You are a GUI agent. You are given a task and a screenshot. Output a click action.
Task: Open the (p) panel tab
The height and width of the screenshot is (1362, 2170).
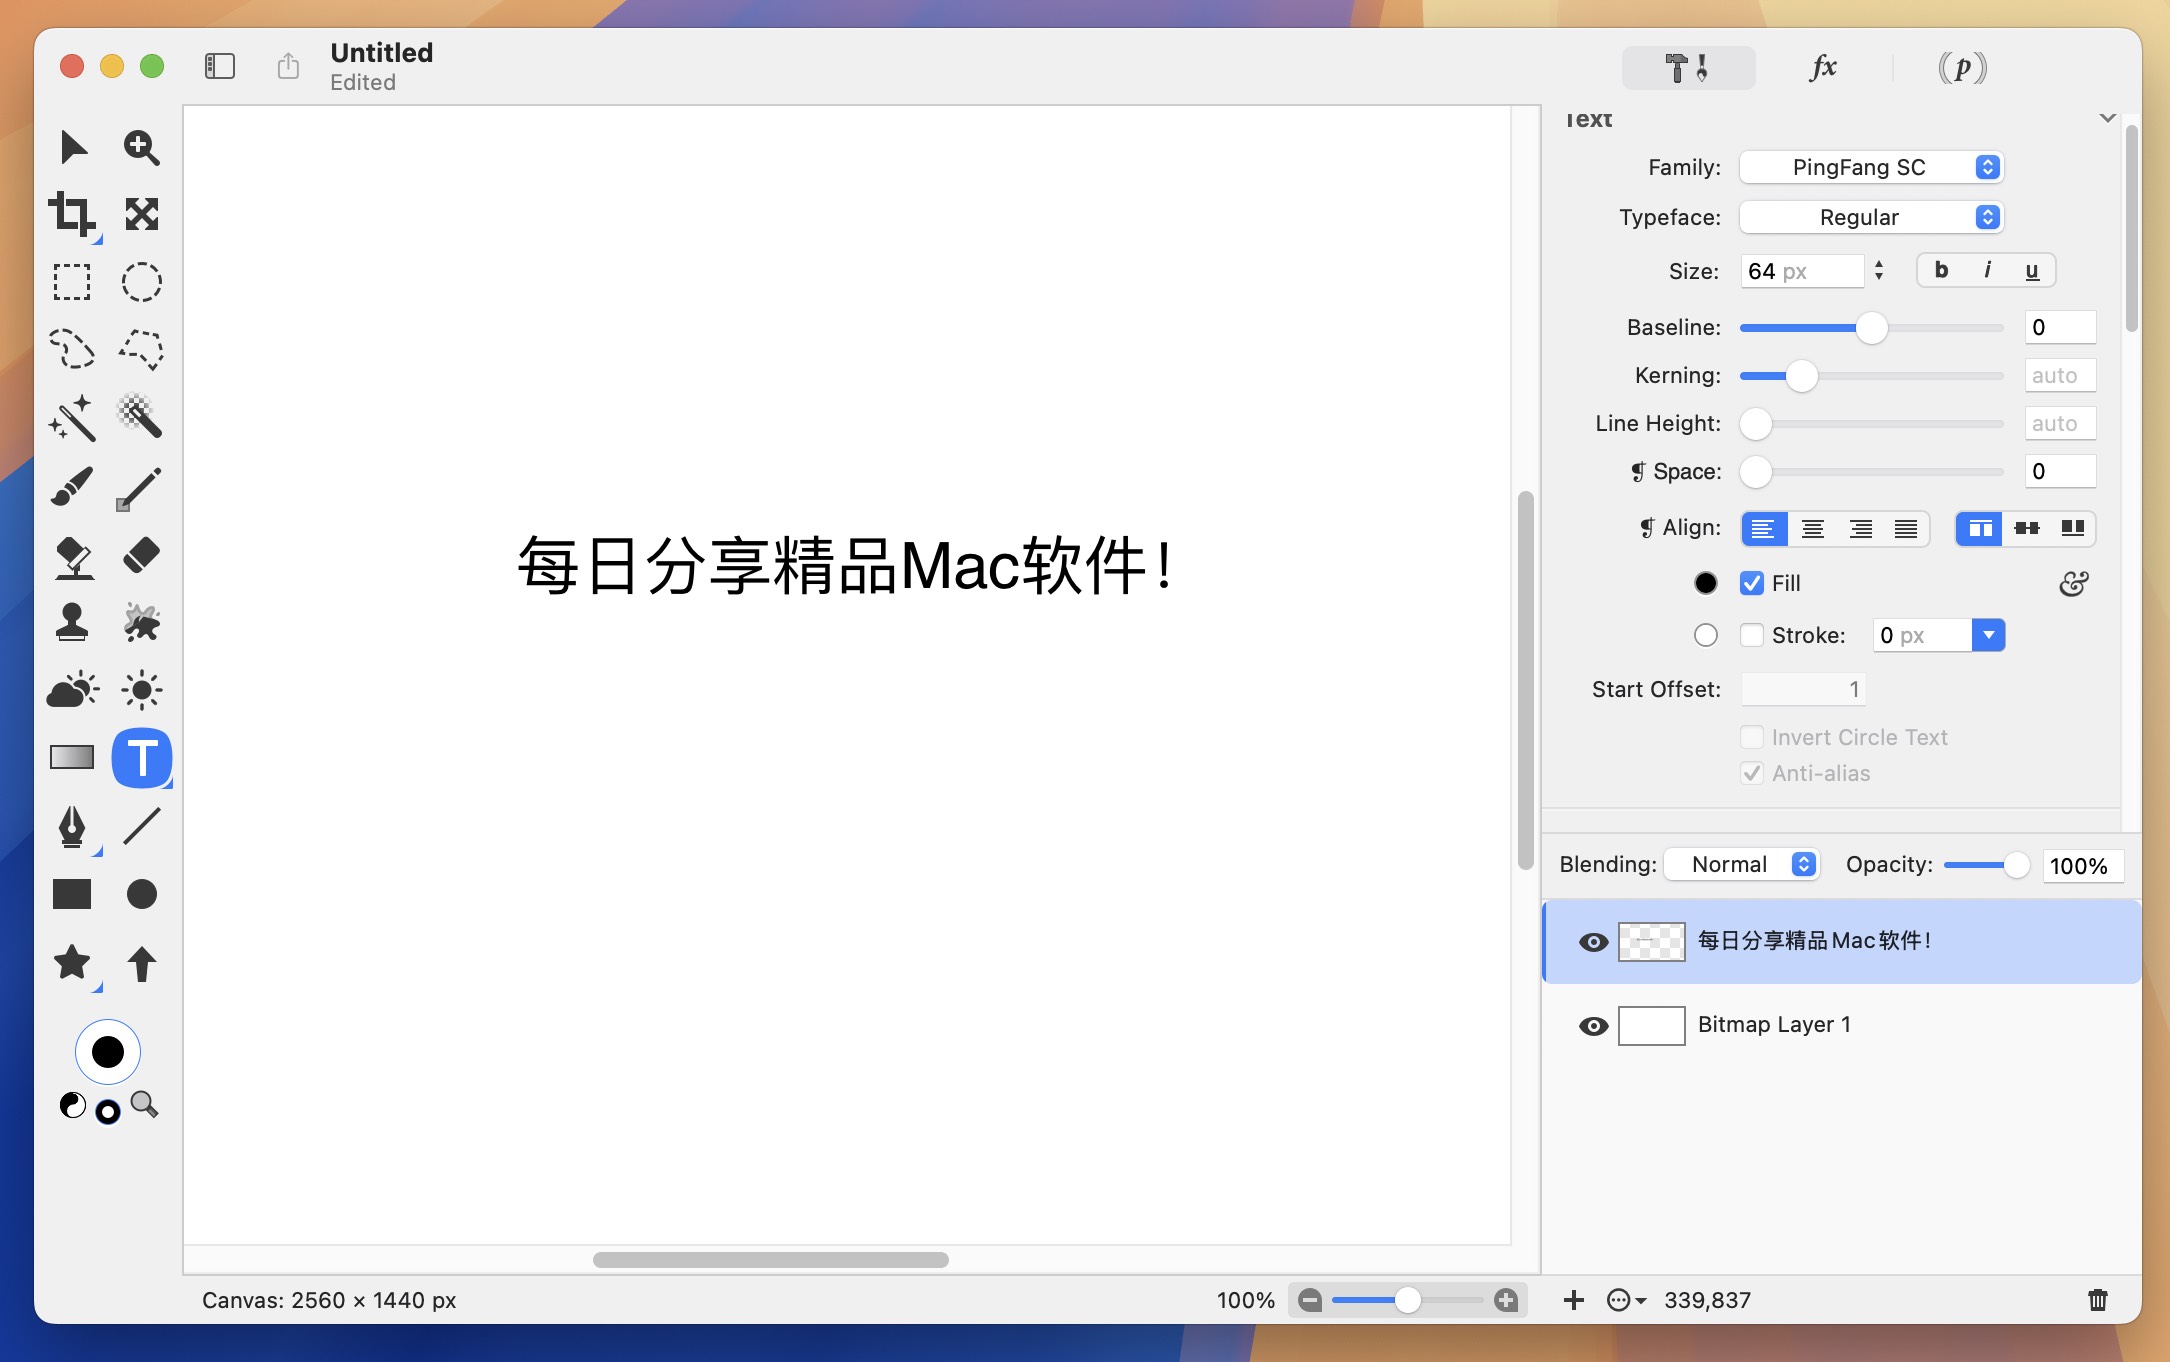pos(1961,67)
